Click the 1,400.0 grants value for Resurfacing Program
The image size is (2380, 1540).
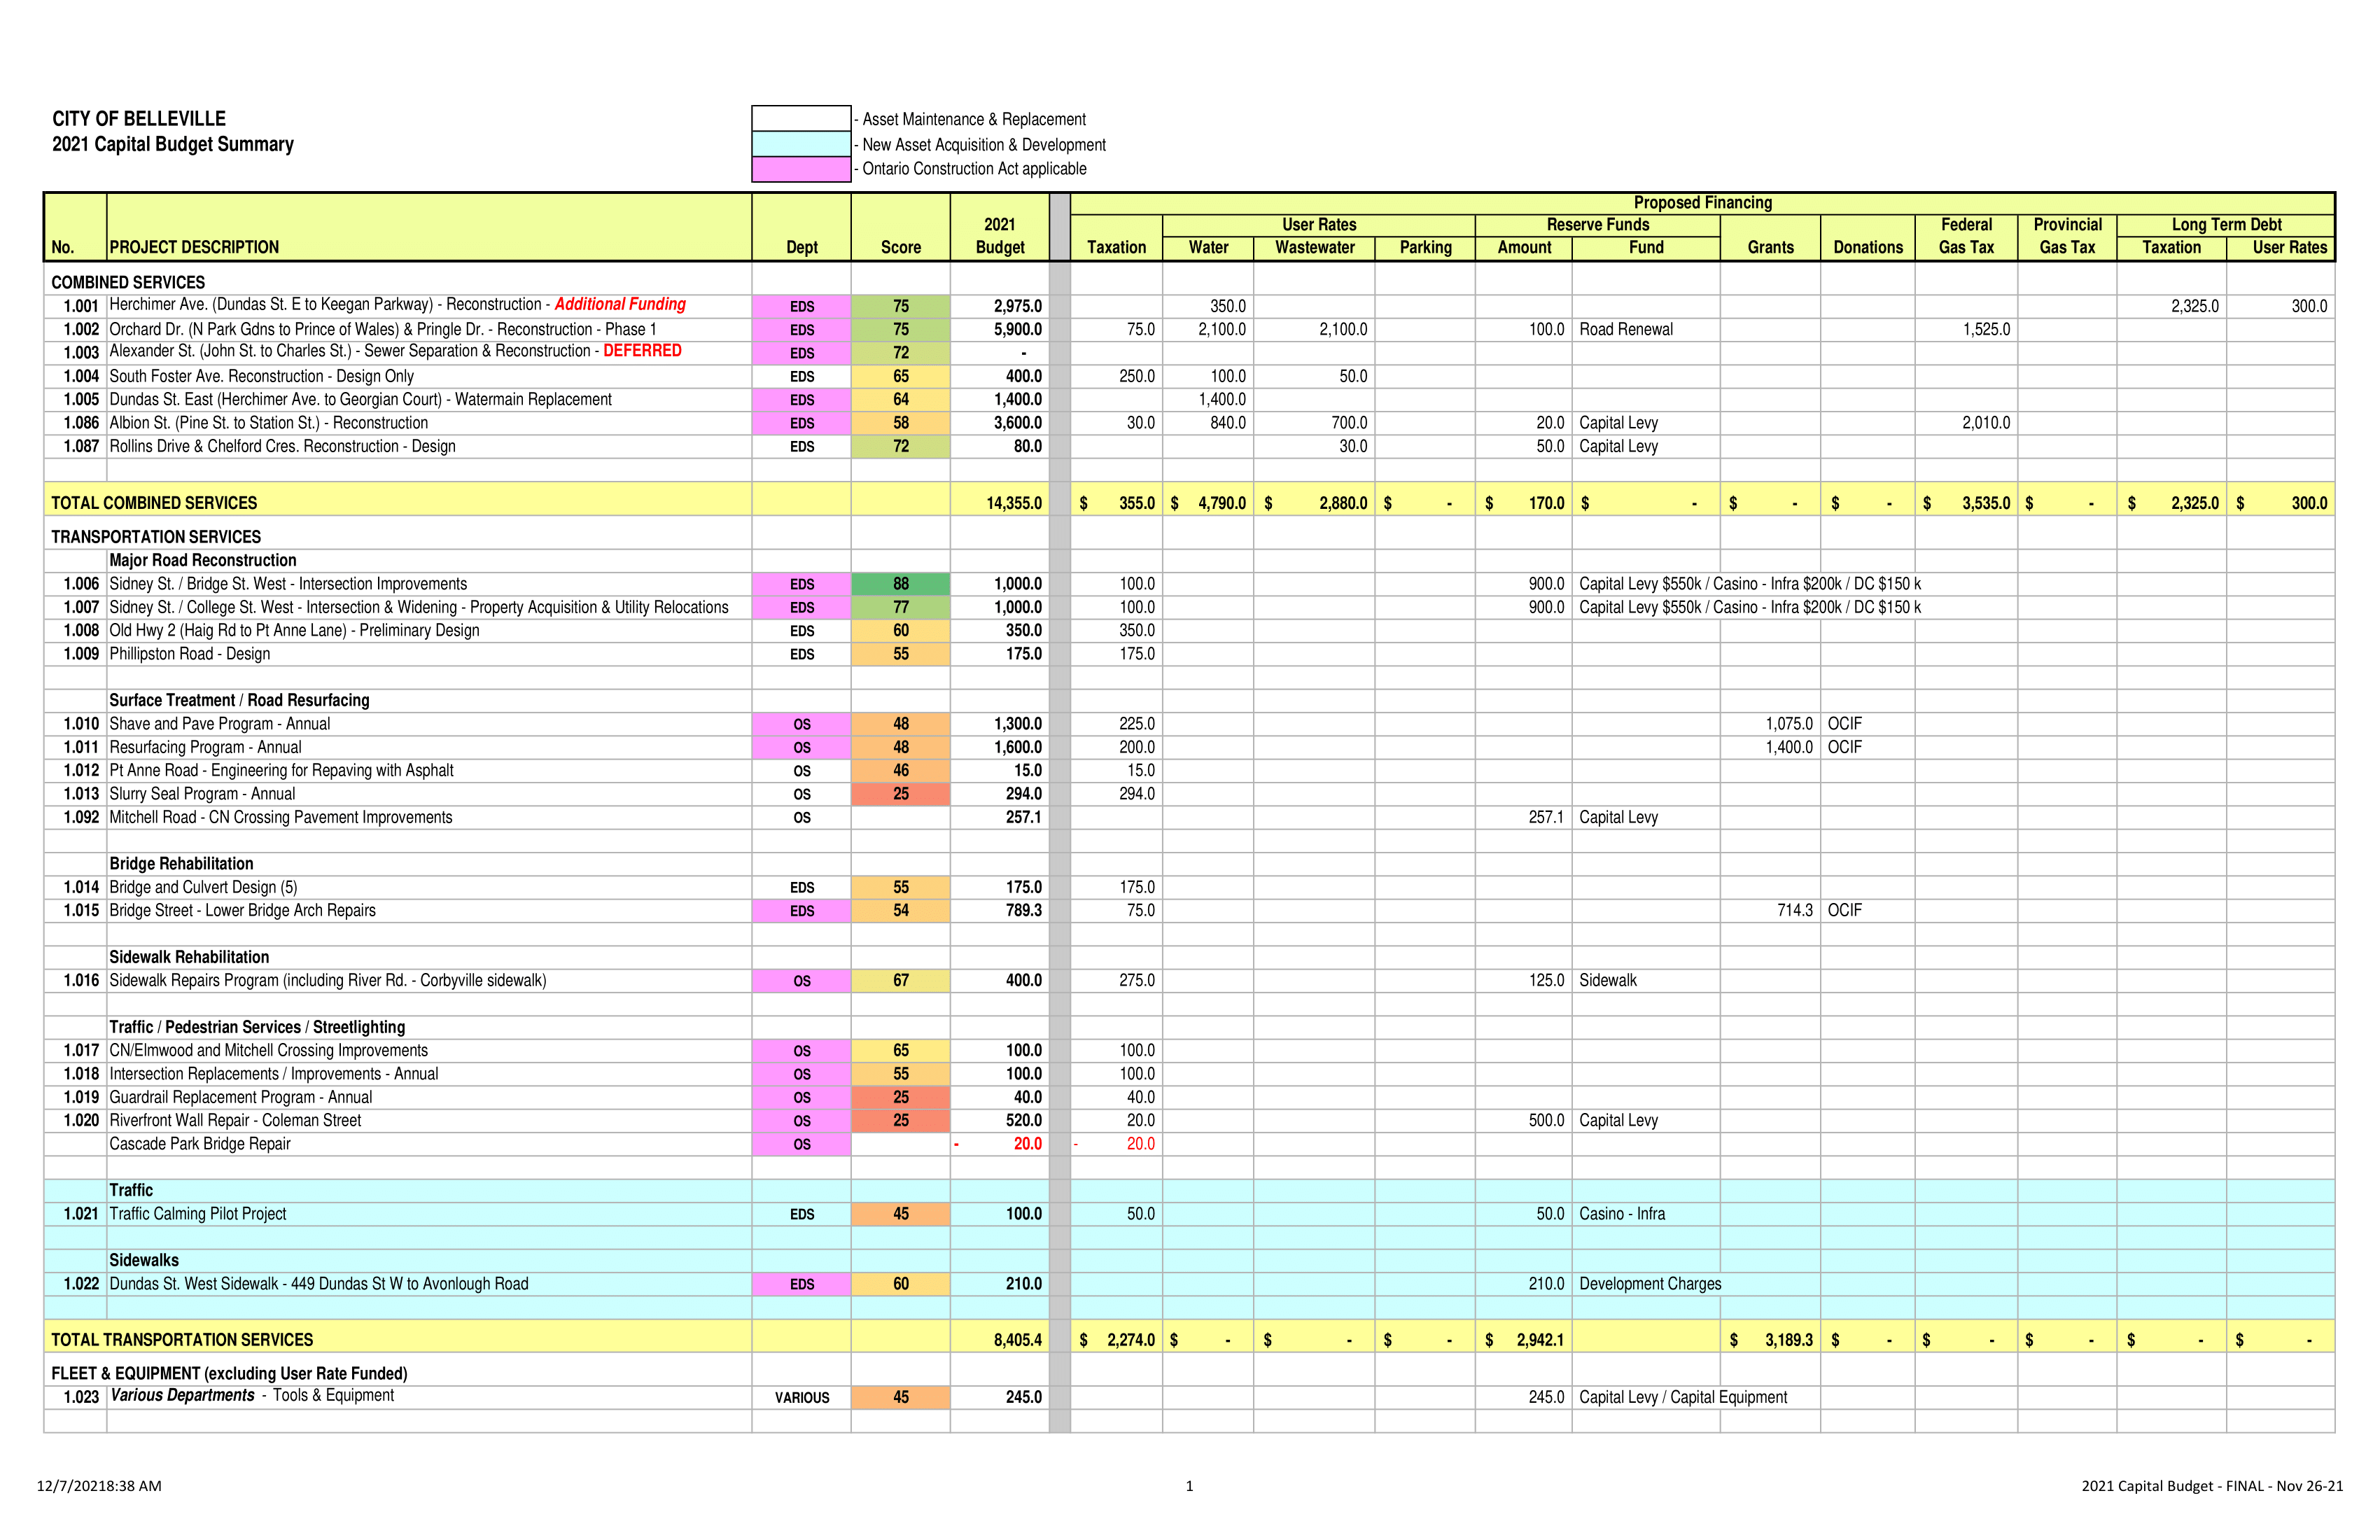point(1789,747)
